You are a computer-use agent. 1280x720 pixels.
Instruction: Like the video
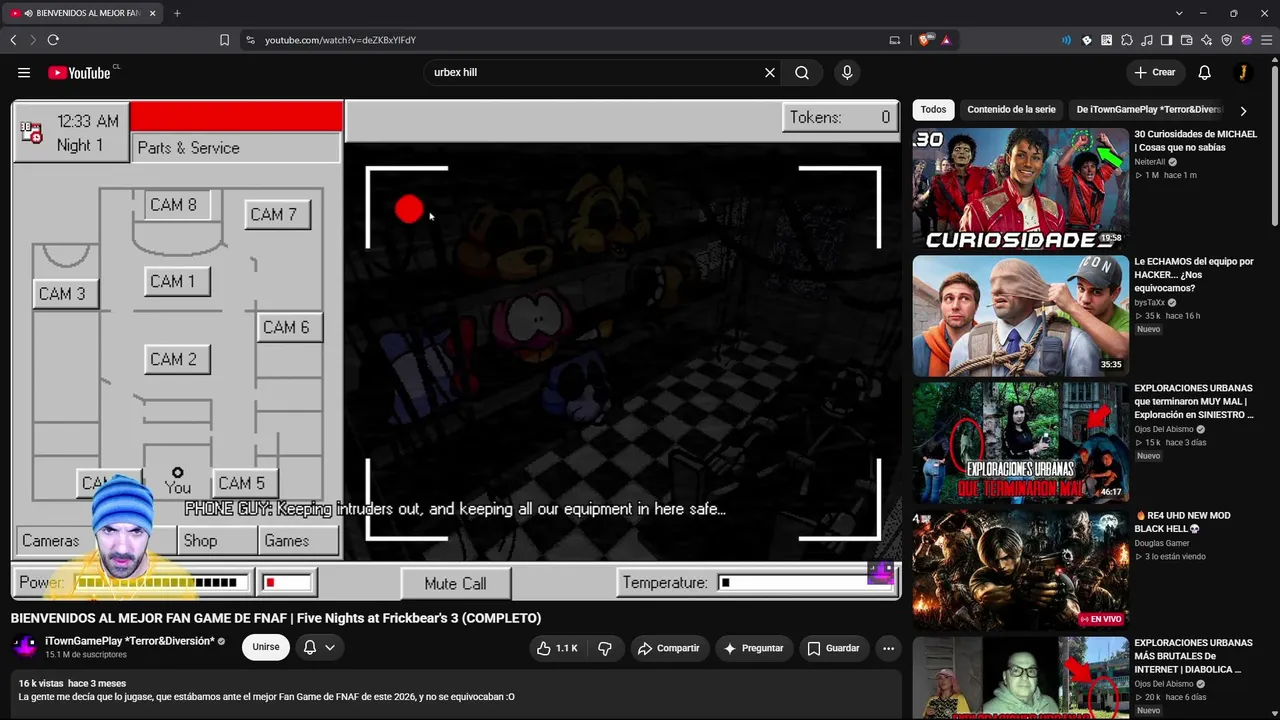[x=556, y=648]
